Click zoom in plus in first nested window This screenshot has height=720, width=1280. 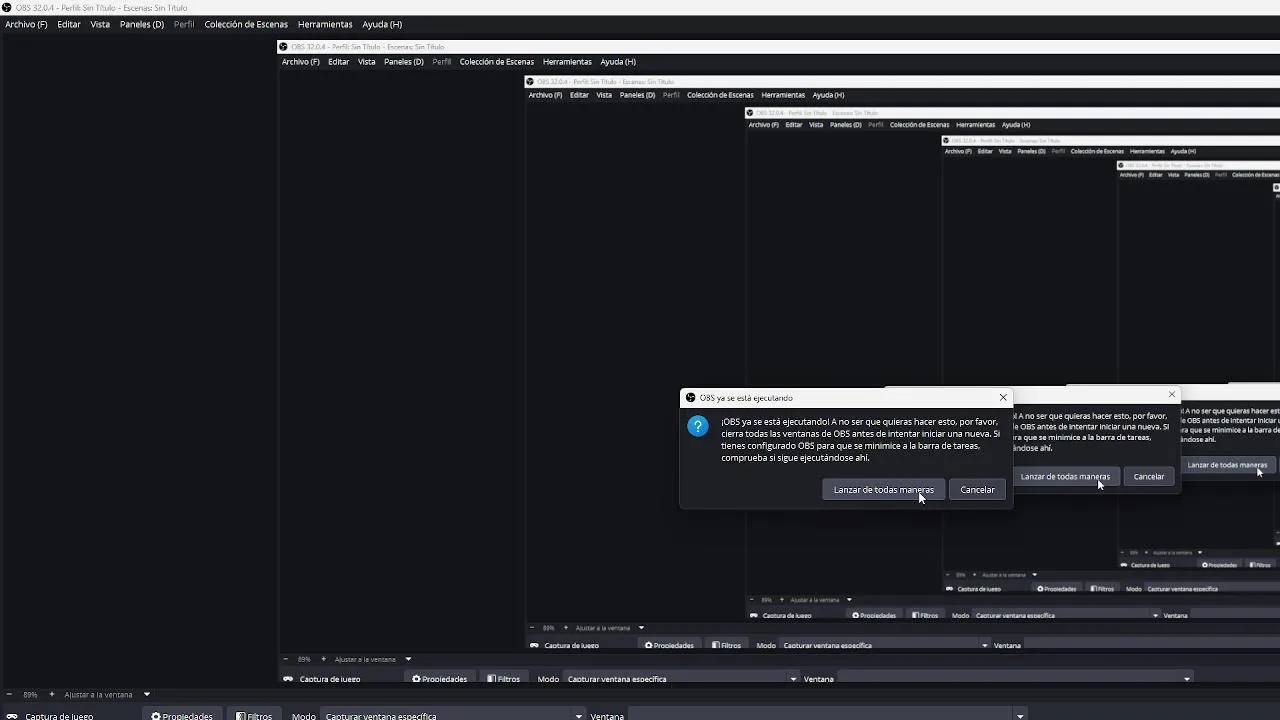[x=322, y=659]
